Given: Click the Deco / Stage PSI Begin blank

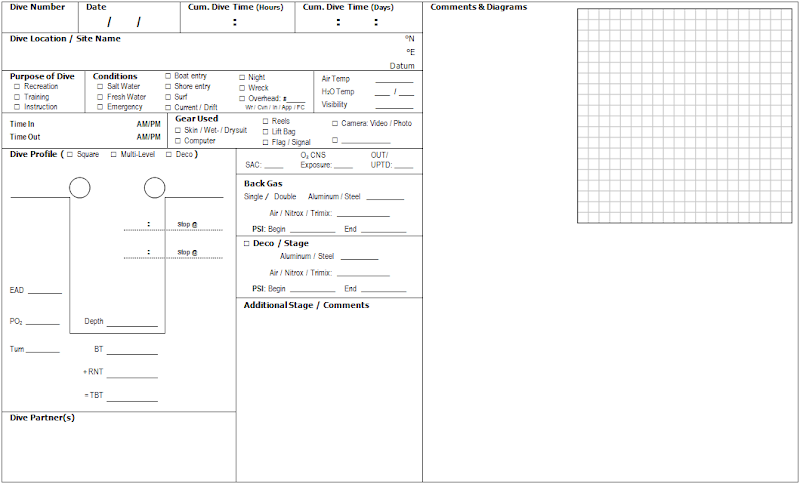Looking at the screenshot, I should 312,290.
